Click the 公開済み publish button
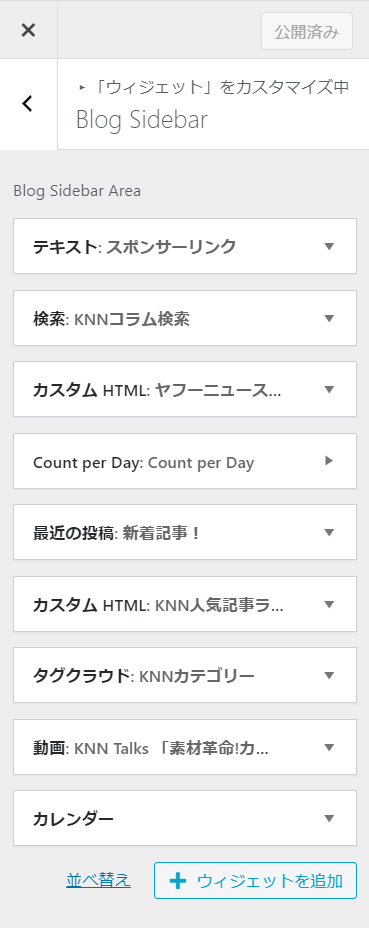369x928 pixels. point(307,31)
